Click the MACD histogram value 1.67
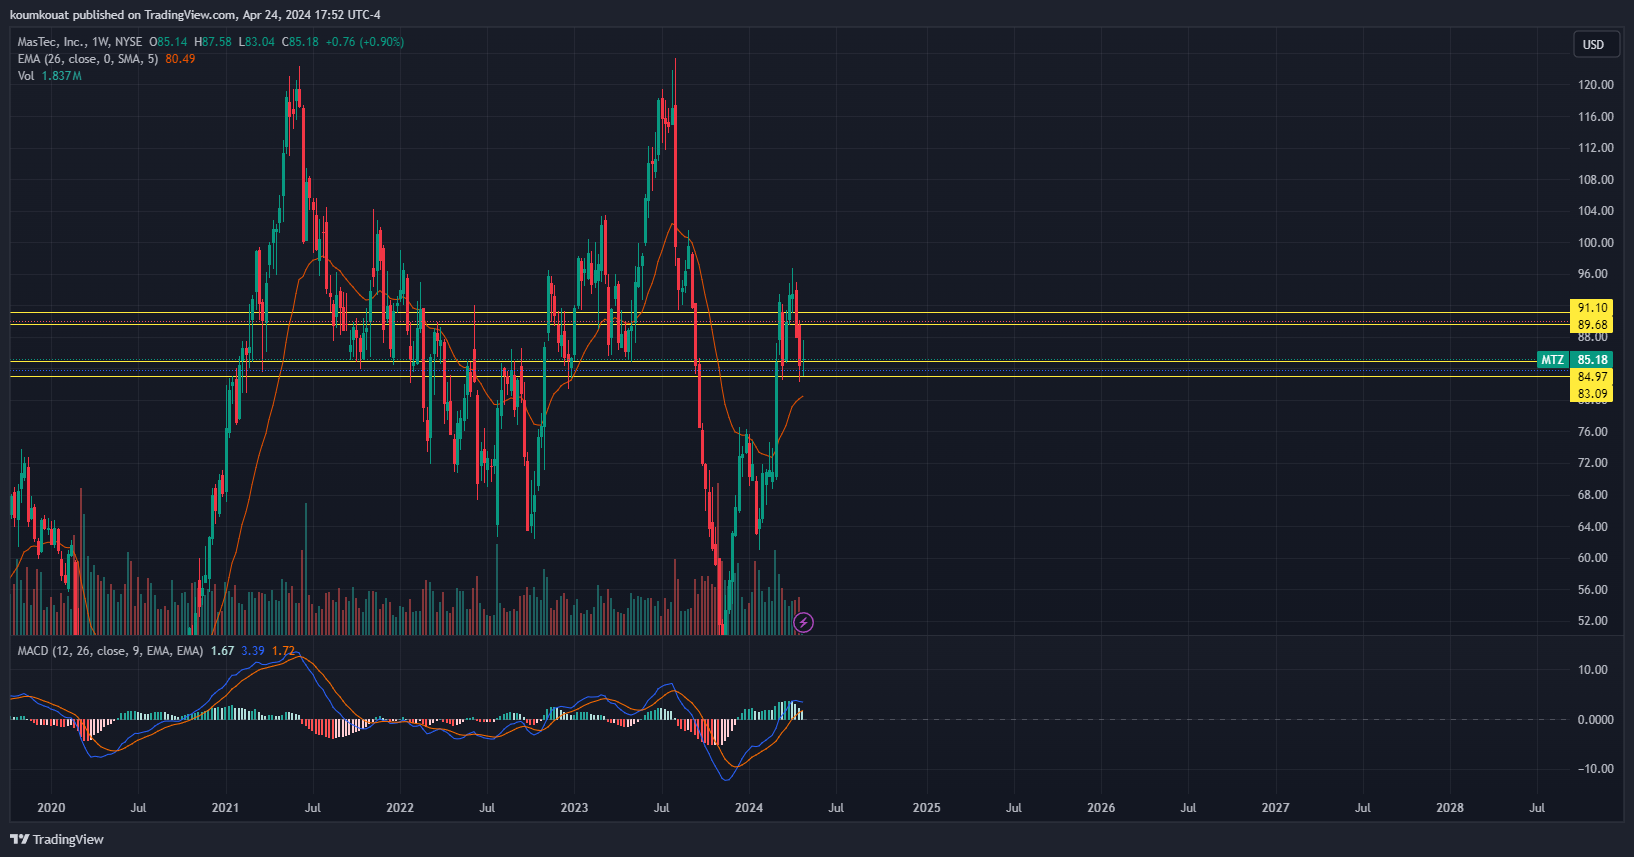The image size is (1634, 857). click(222, 651)
